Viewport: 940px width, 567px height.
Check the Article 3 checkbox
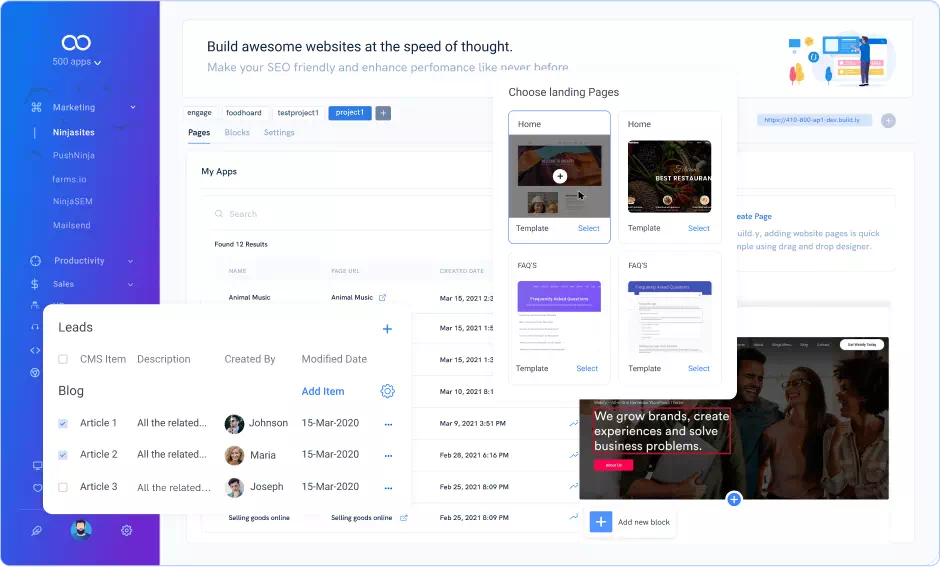pyautogui.click(x=63, y=487)
